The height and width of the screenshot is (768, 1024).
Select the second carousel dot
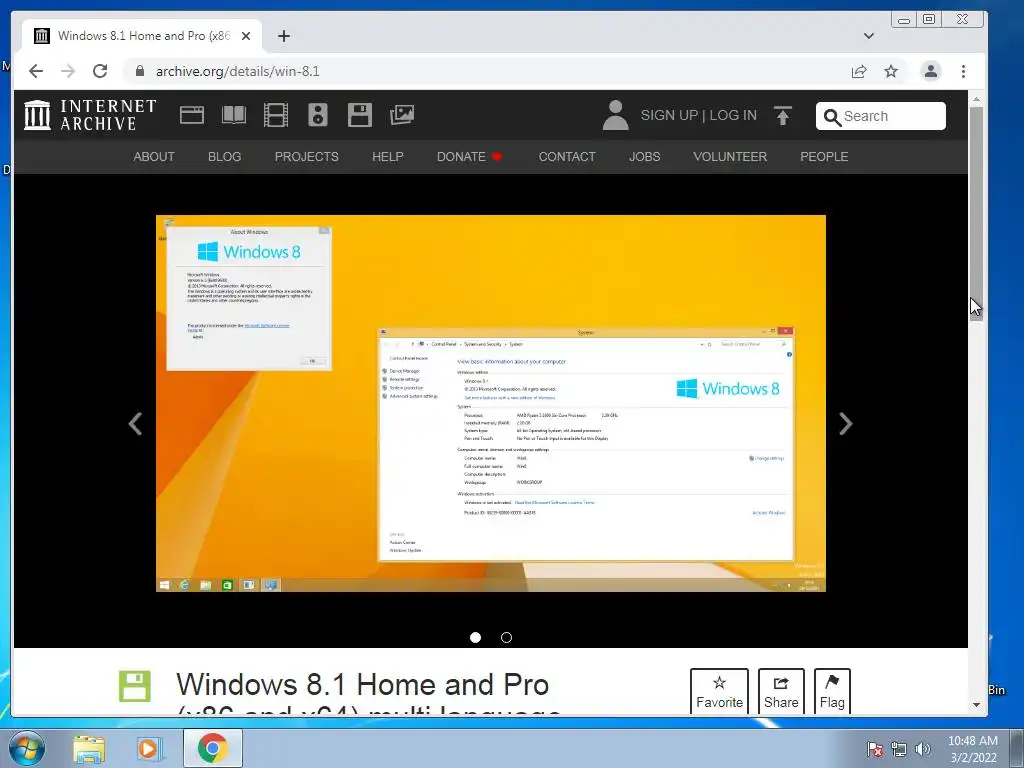coord(506,637)
